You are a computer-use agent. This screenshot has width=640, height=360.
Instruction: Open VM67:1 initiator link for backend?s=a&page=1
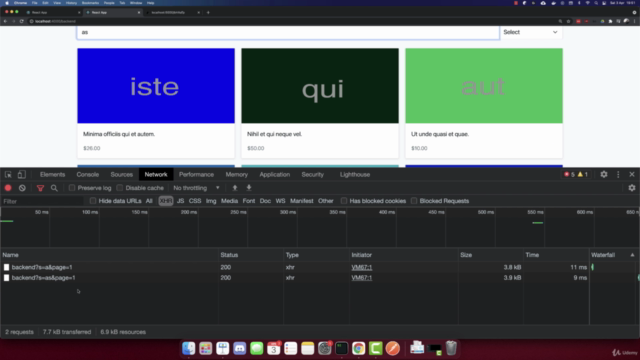pos(362,267)
